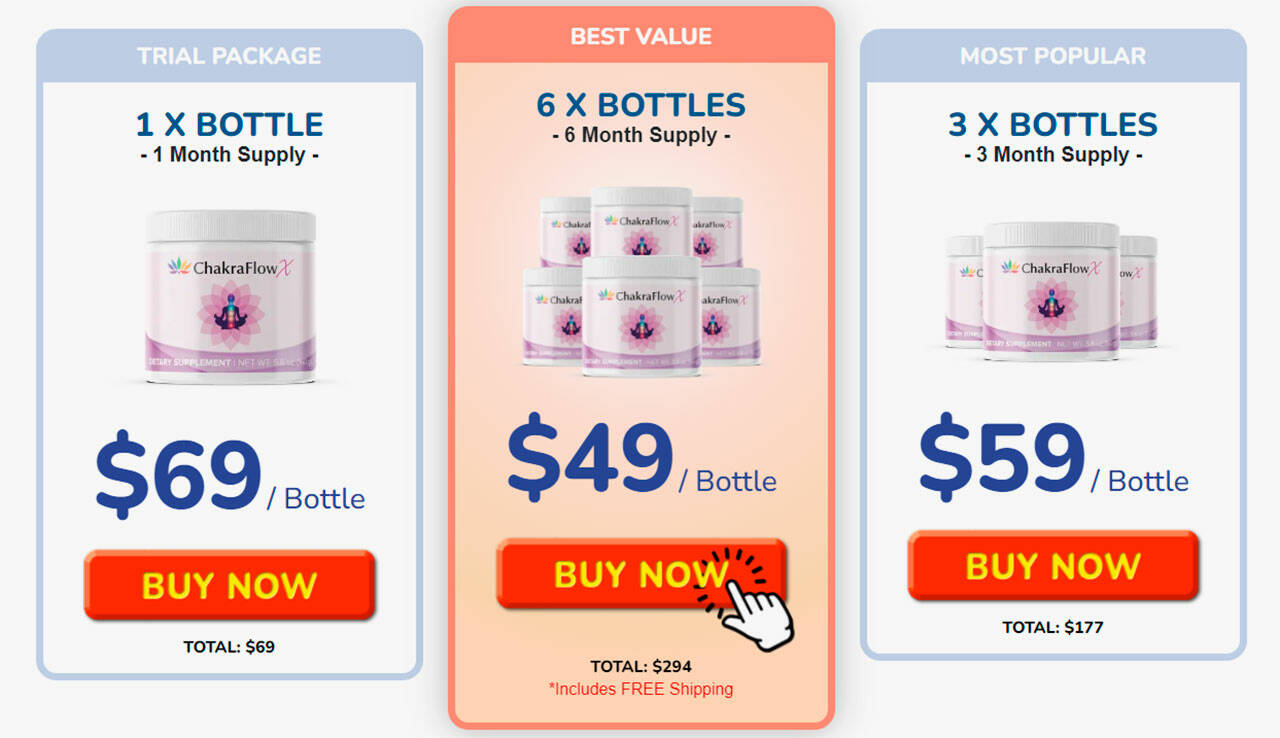Select the BEST VALUE header
This screenshot has width=1280, height=738.
point(641,37)
